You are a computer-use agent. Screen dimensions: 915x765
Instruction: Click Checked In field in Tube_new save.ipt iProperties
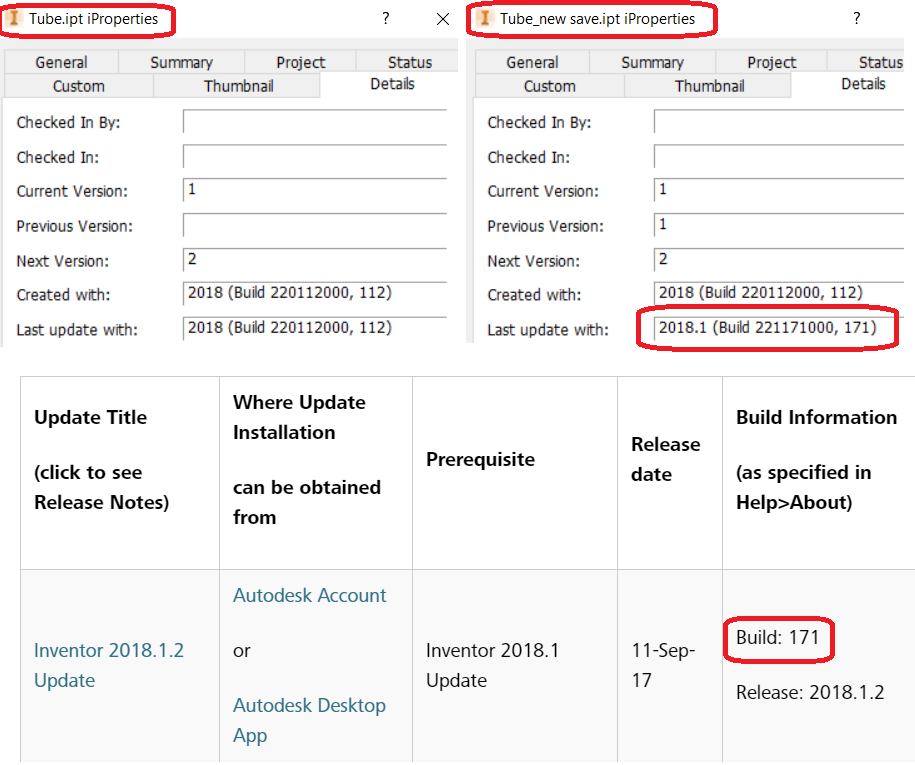coord(779,157)
